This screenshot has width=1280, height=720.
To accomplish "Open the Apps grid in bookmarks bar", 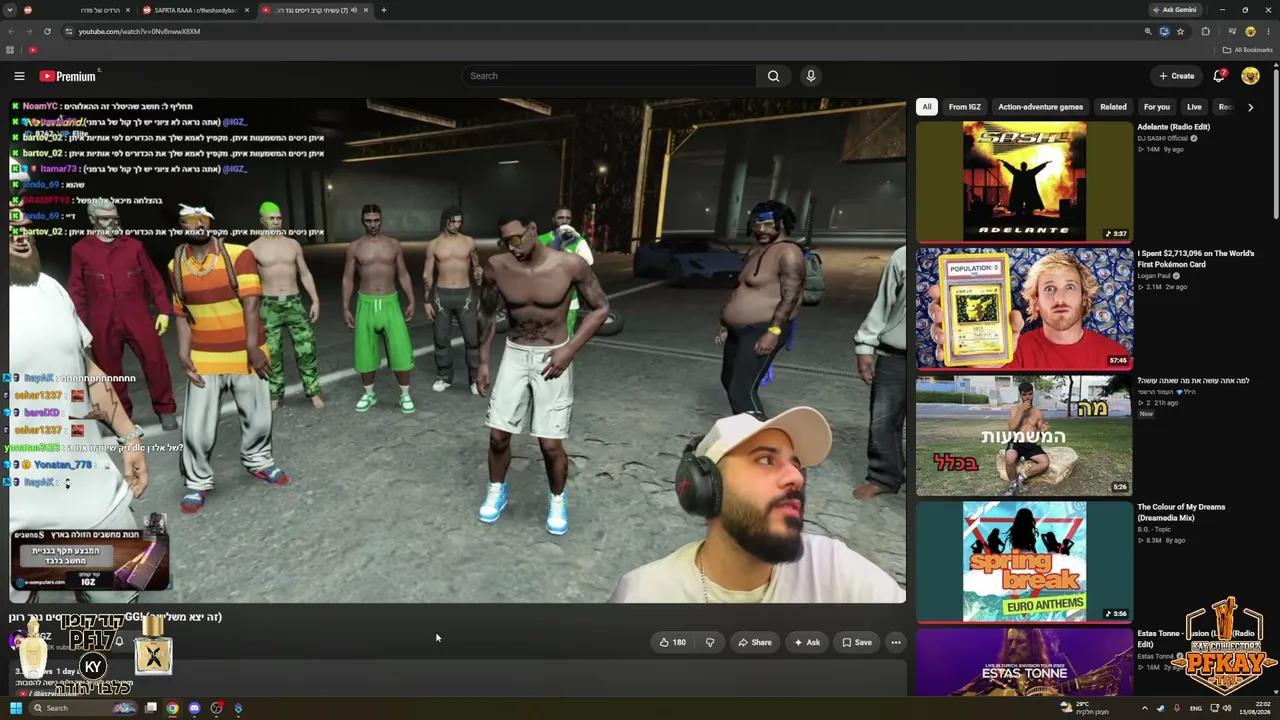I will pos(10,50).
